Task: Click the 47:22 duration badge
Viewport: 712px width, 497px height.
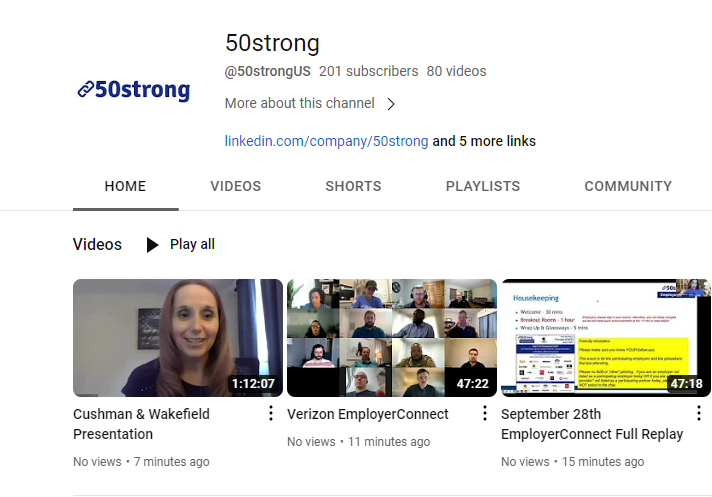Action: 473,384
